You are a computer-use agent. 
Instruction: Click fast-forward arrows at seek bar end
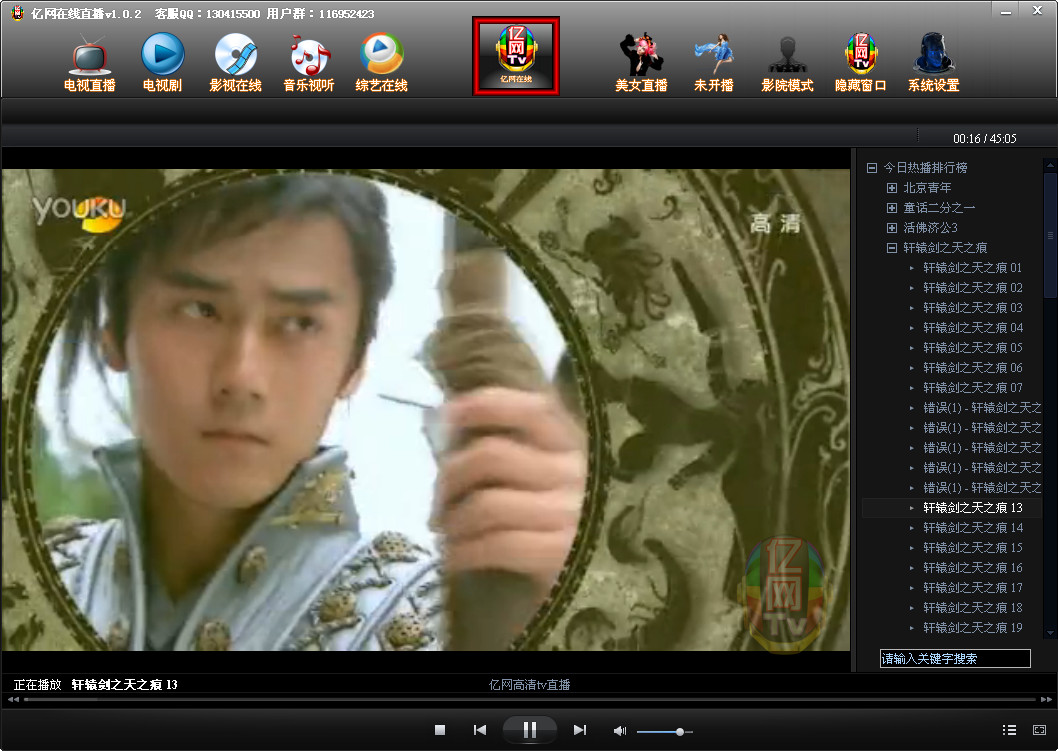tap(1046, 700)
